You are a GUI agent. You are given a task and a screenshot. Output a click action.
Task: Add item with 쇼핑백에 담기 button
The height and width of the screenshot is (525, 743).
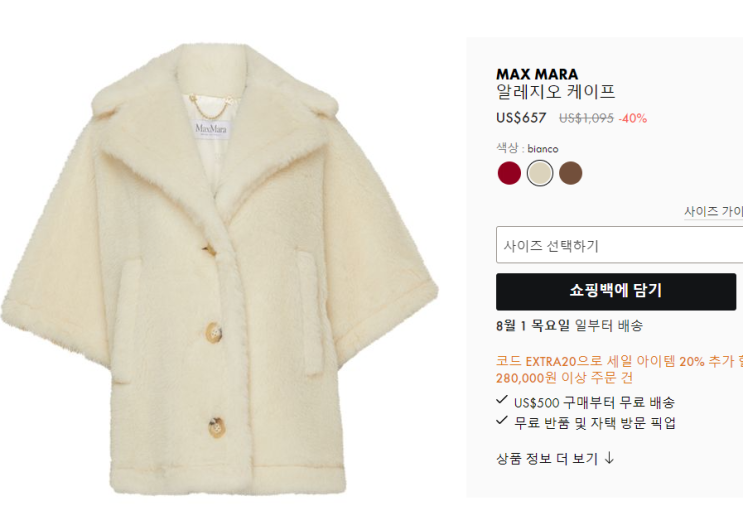(x=616, y=291)
